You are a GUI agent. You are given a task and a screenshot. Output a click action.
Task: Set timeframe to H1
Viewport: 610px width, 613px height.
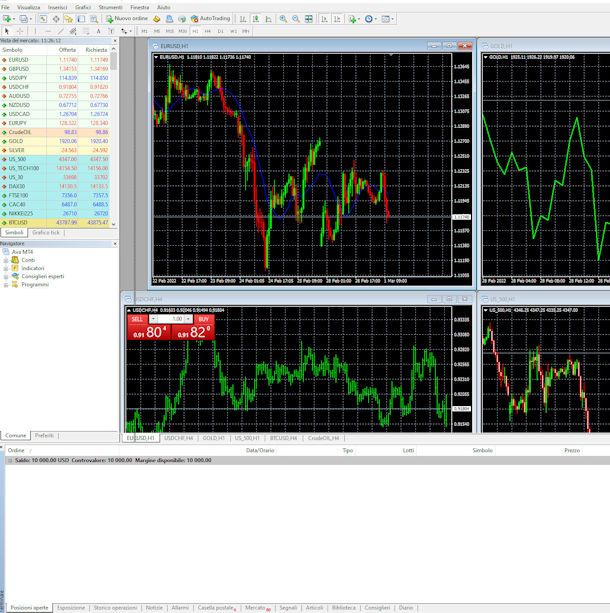point(196,31)
